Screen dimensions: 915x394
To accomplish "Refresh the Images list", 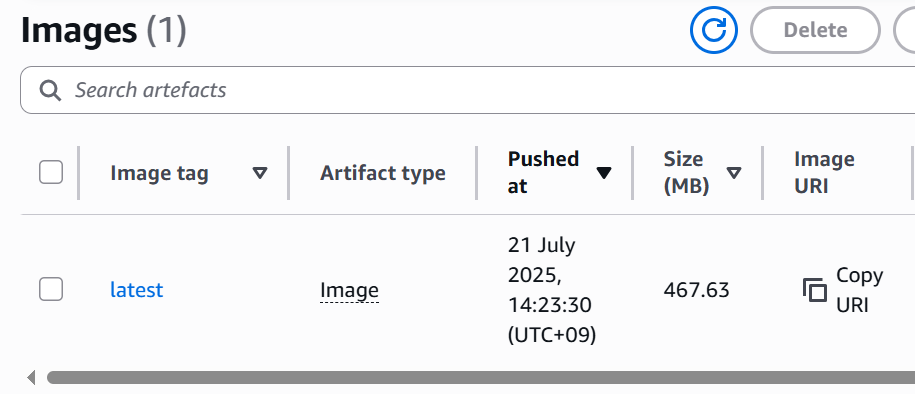I will click(714, 30).
